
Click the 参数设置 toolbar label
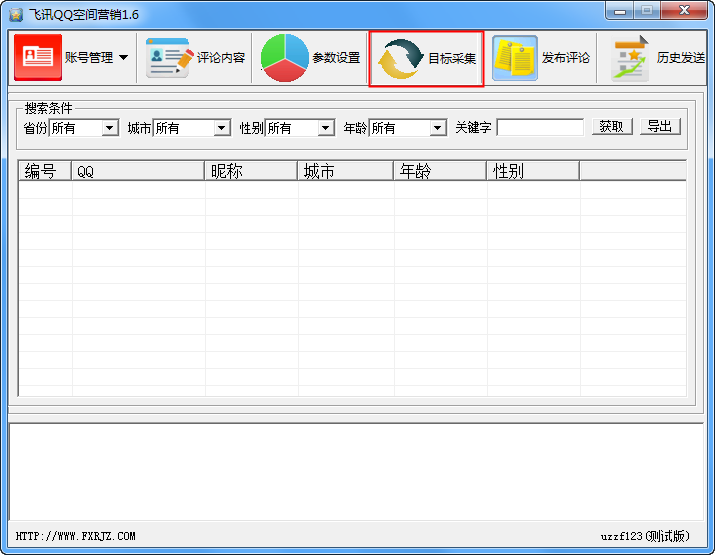pos(336,57)
